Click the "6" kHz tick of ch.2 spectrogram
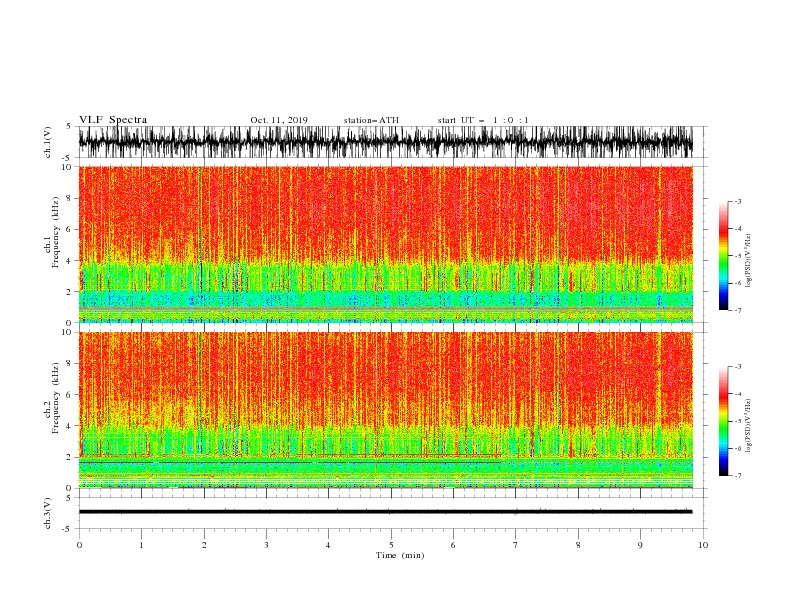This screenshot has width=792, height=612. (69, 394)
